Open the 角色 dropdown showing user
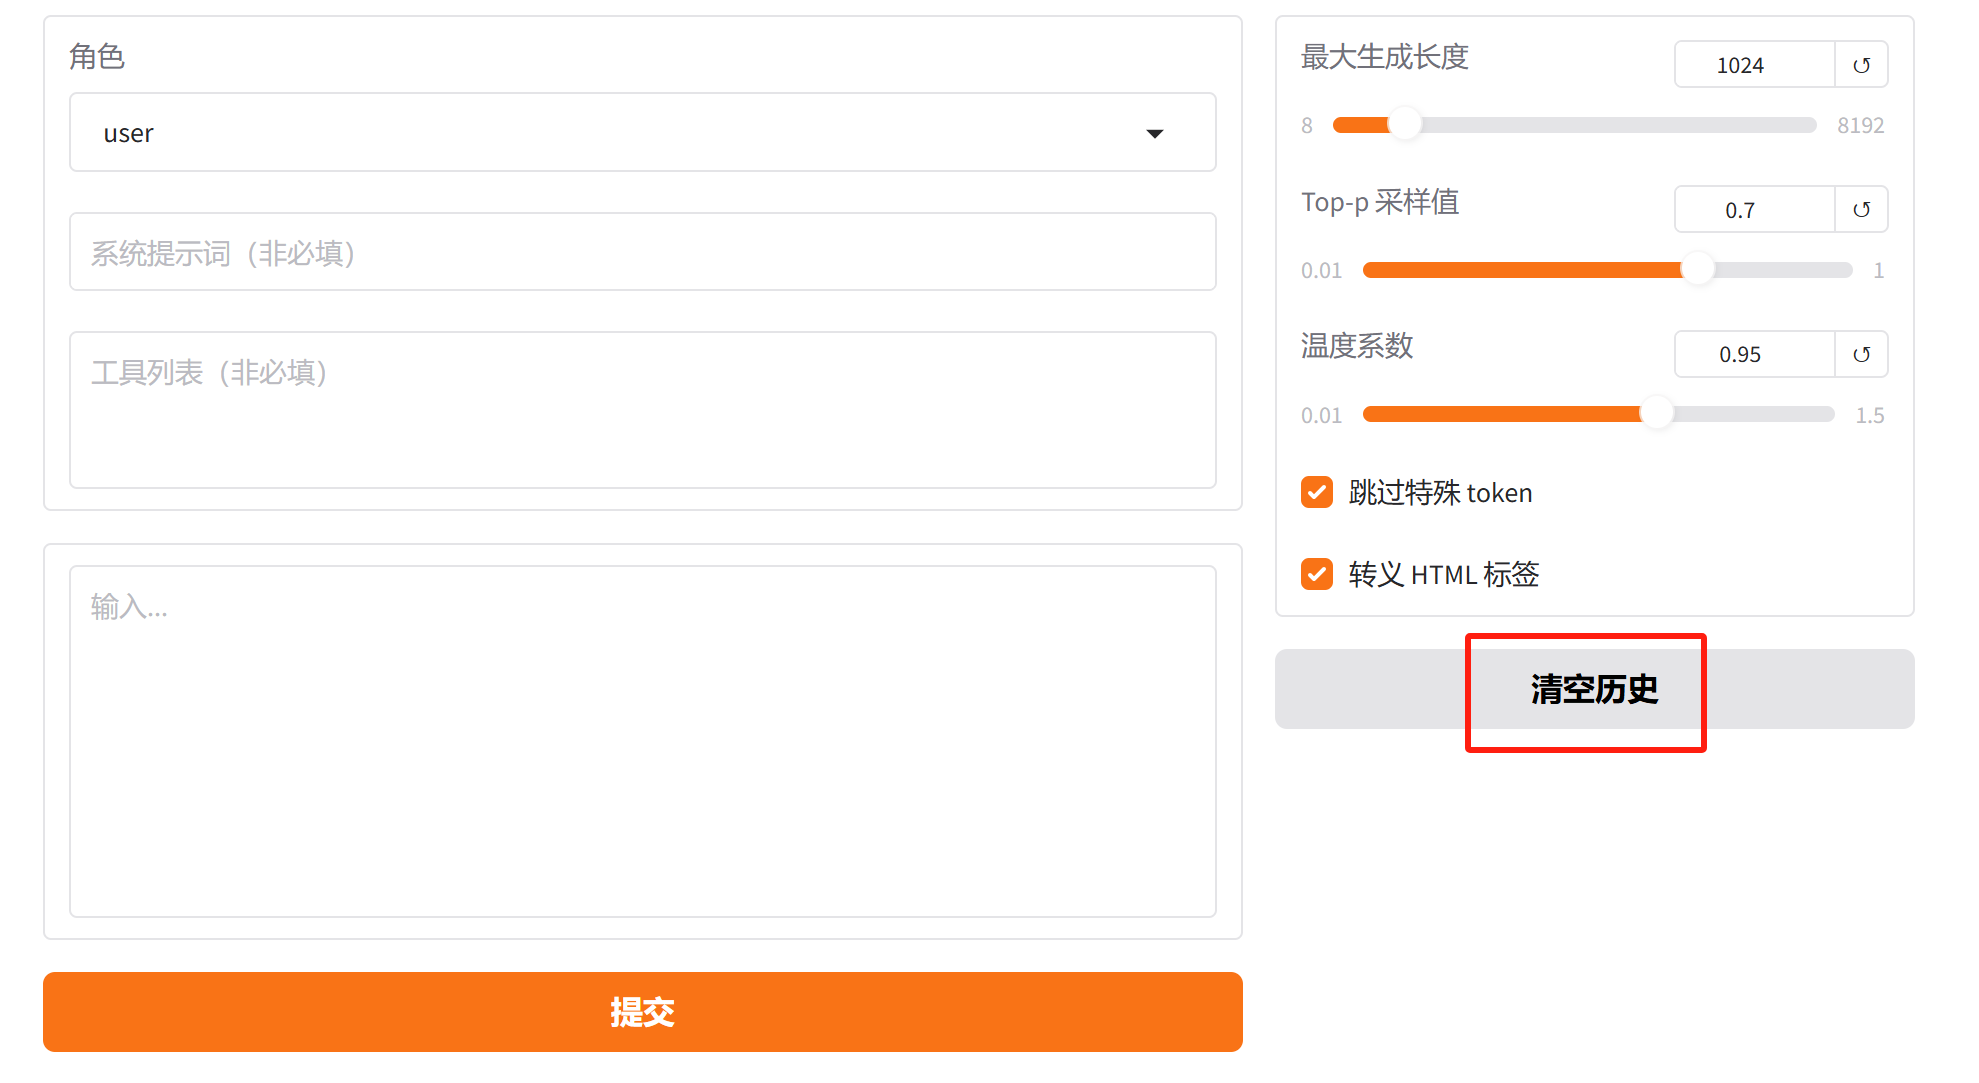 [x=642, y=133]
